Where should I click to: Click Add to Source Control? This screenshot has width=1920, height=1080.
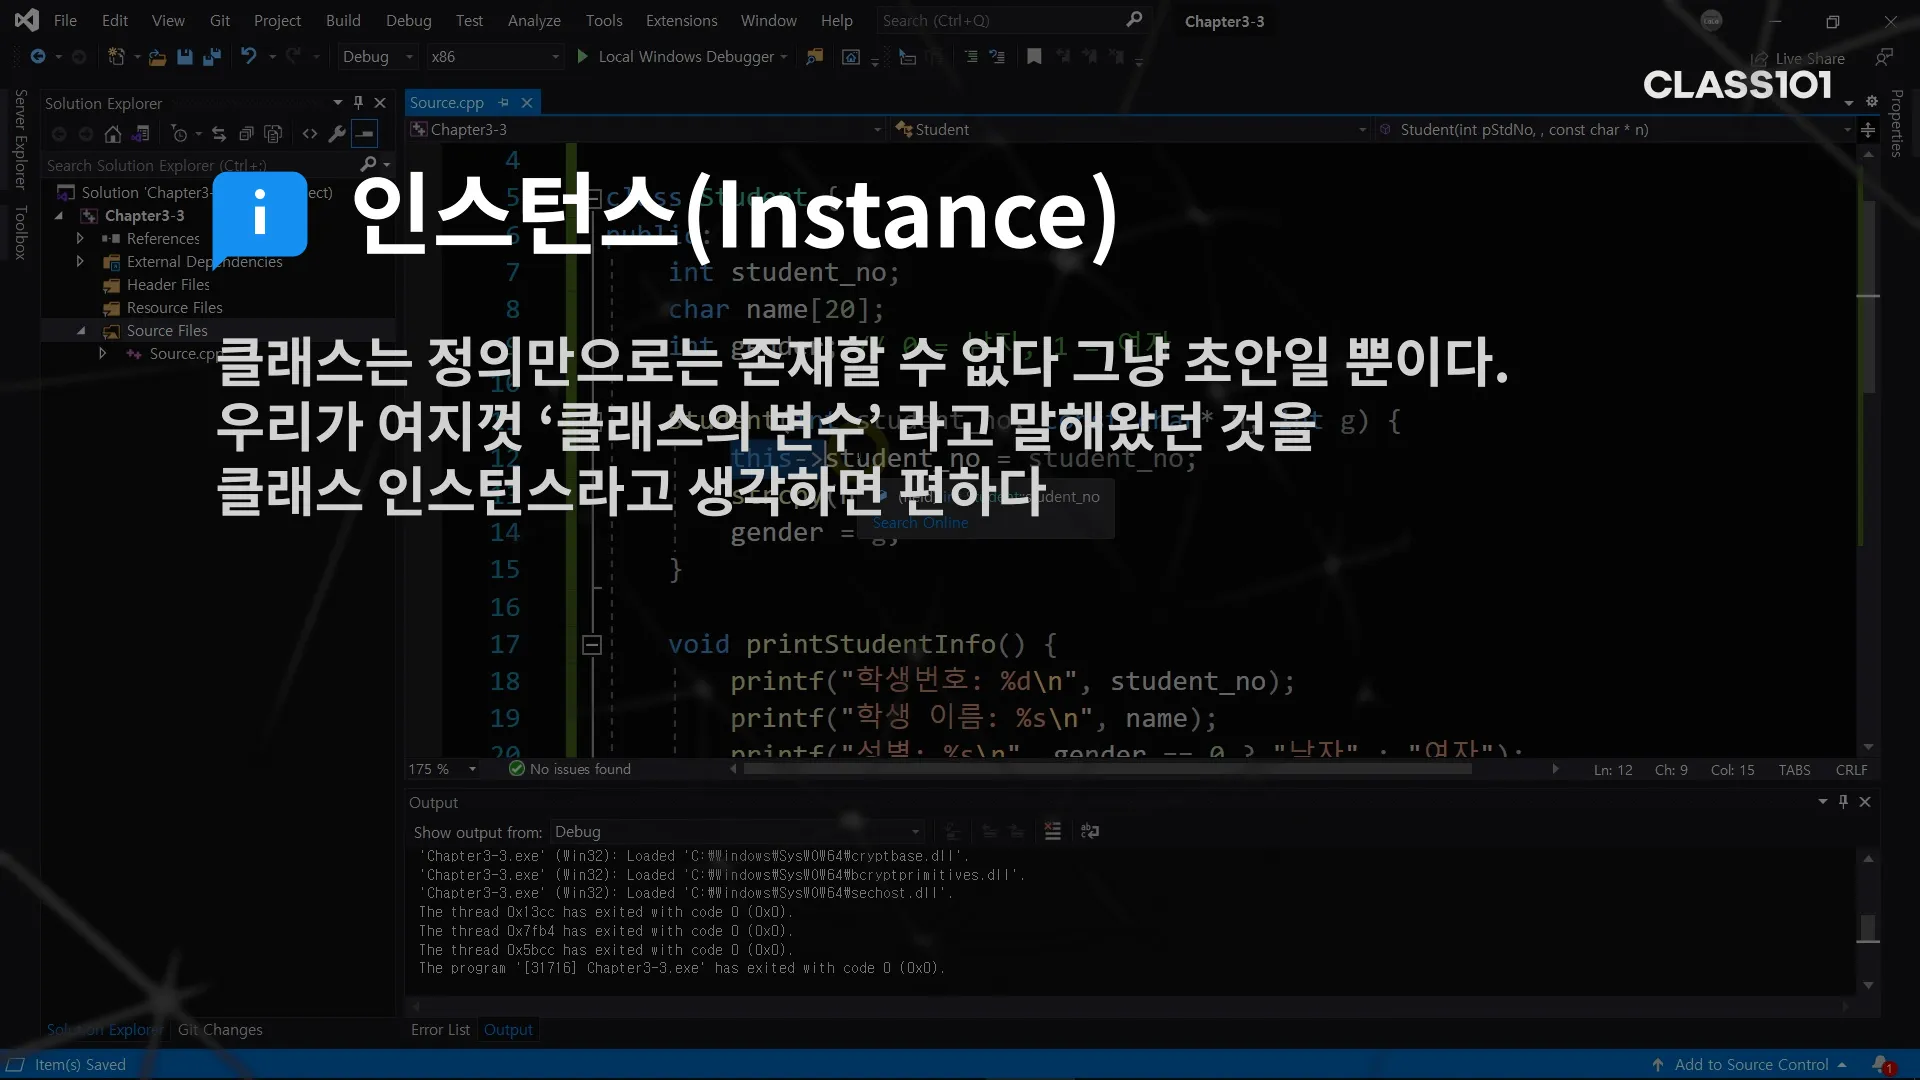(x=1750, y=1064)
